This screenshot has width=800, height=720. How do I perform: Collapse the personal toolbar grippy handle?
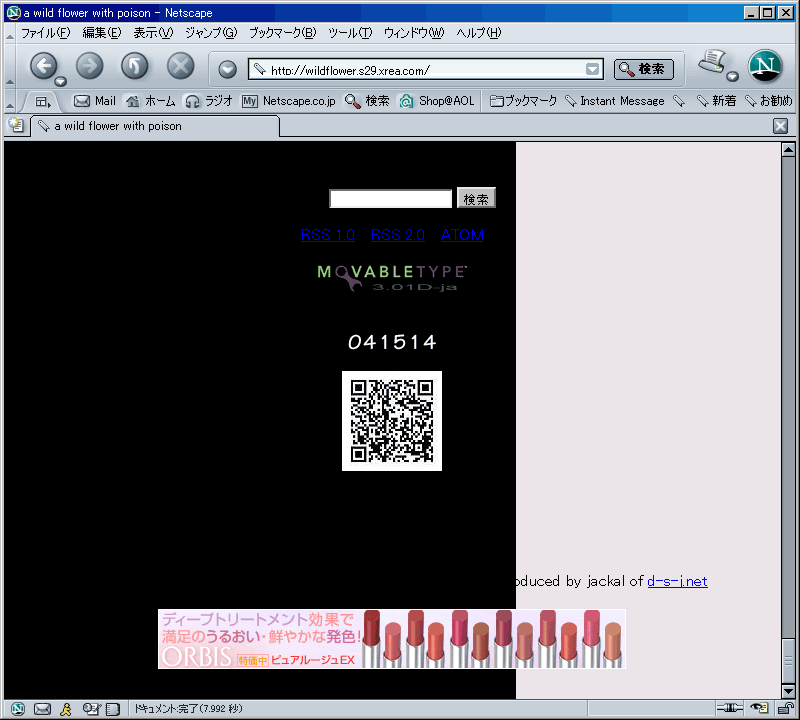click(x=9, y=101)
